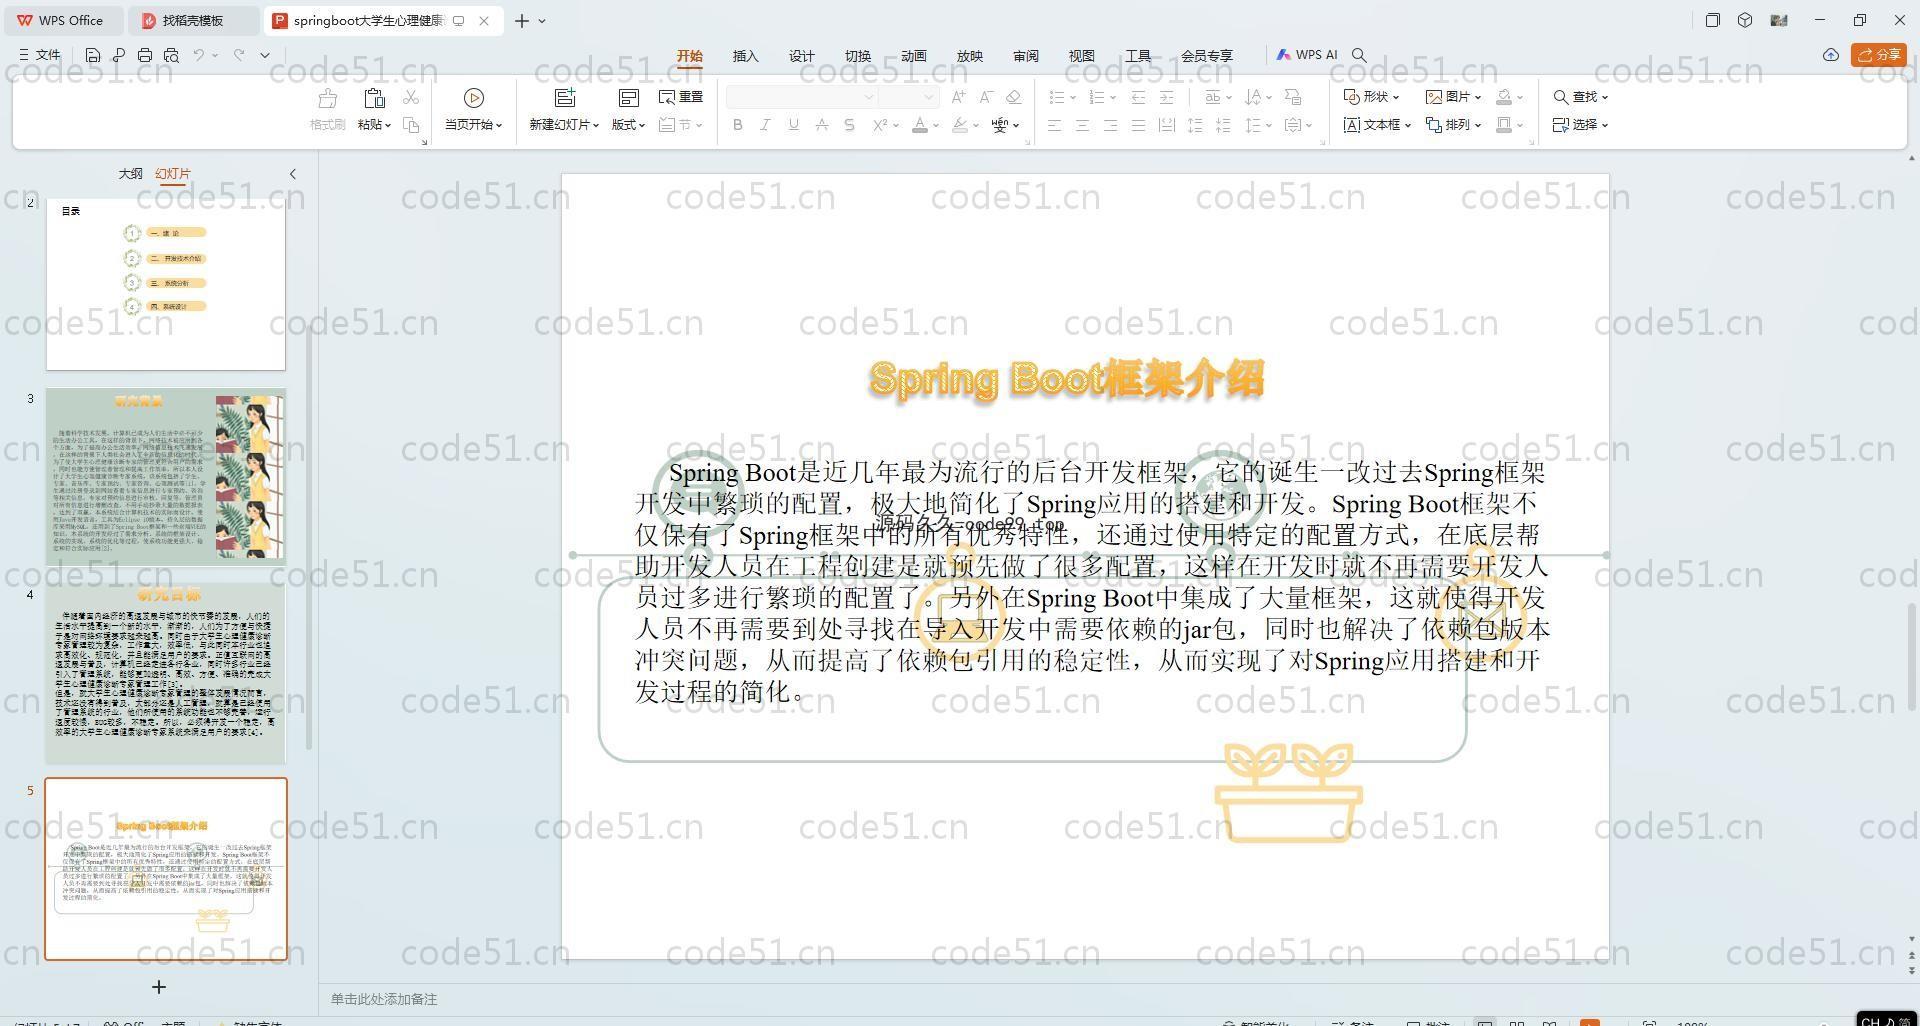Image resolution: width=1920 pixels, height=1026 pixels.
Task: Toggle distributed alignment button
Action: [x=1166, y=125]
